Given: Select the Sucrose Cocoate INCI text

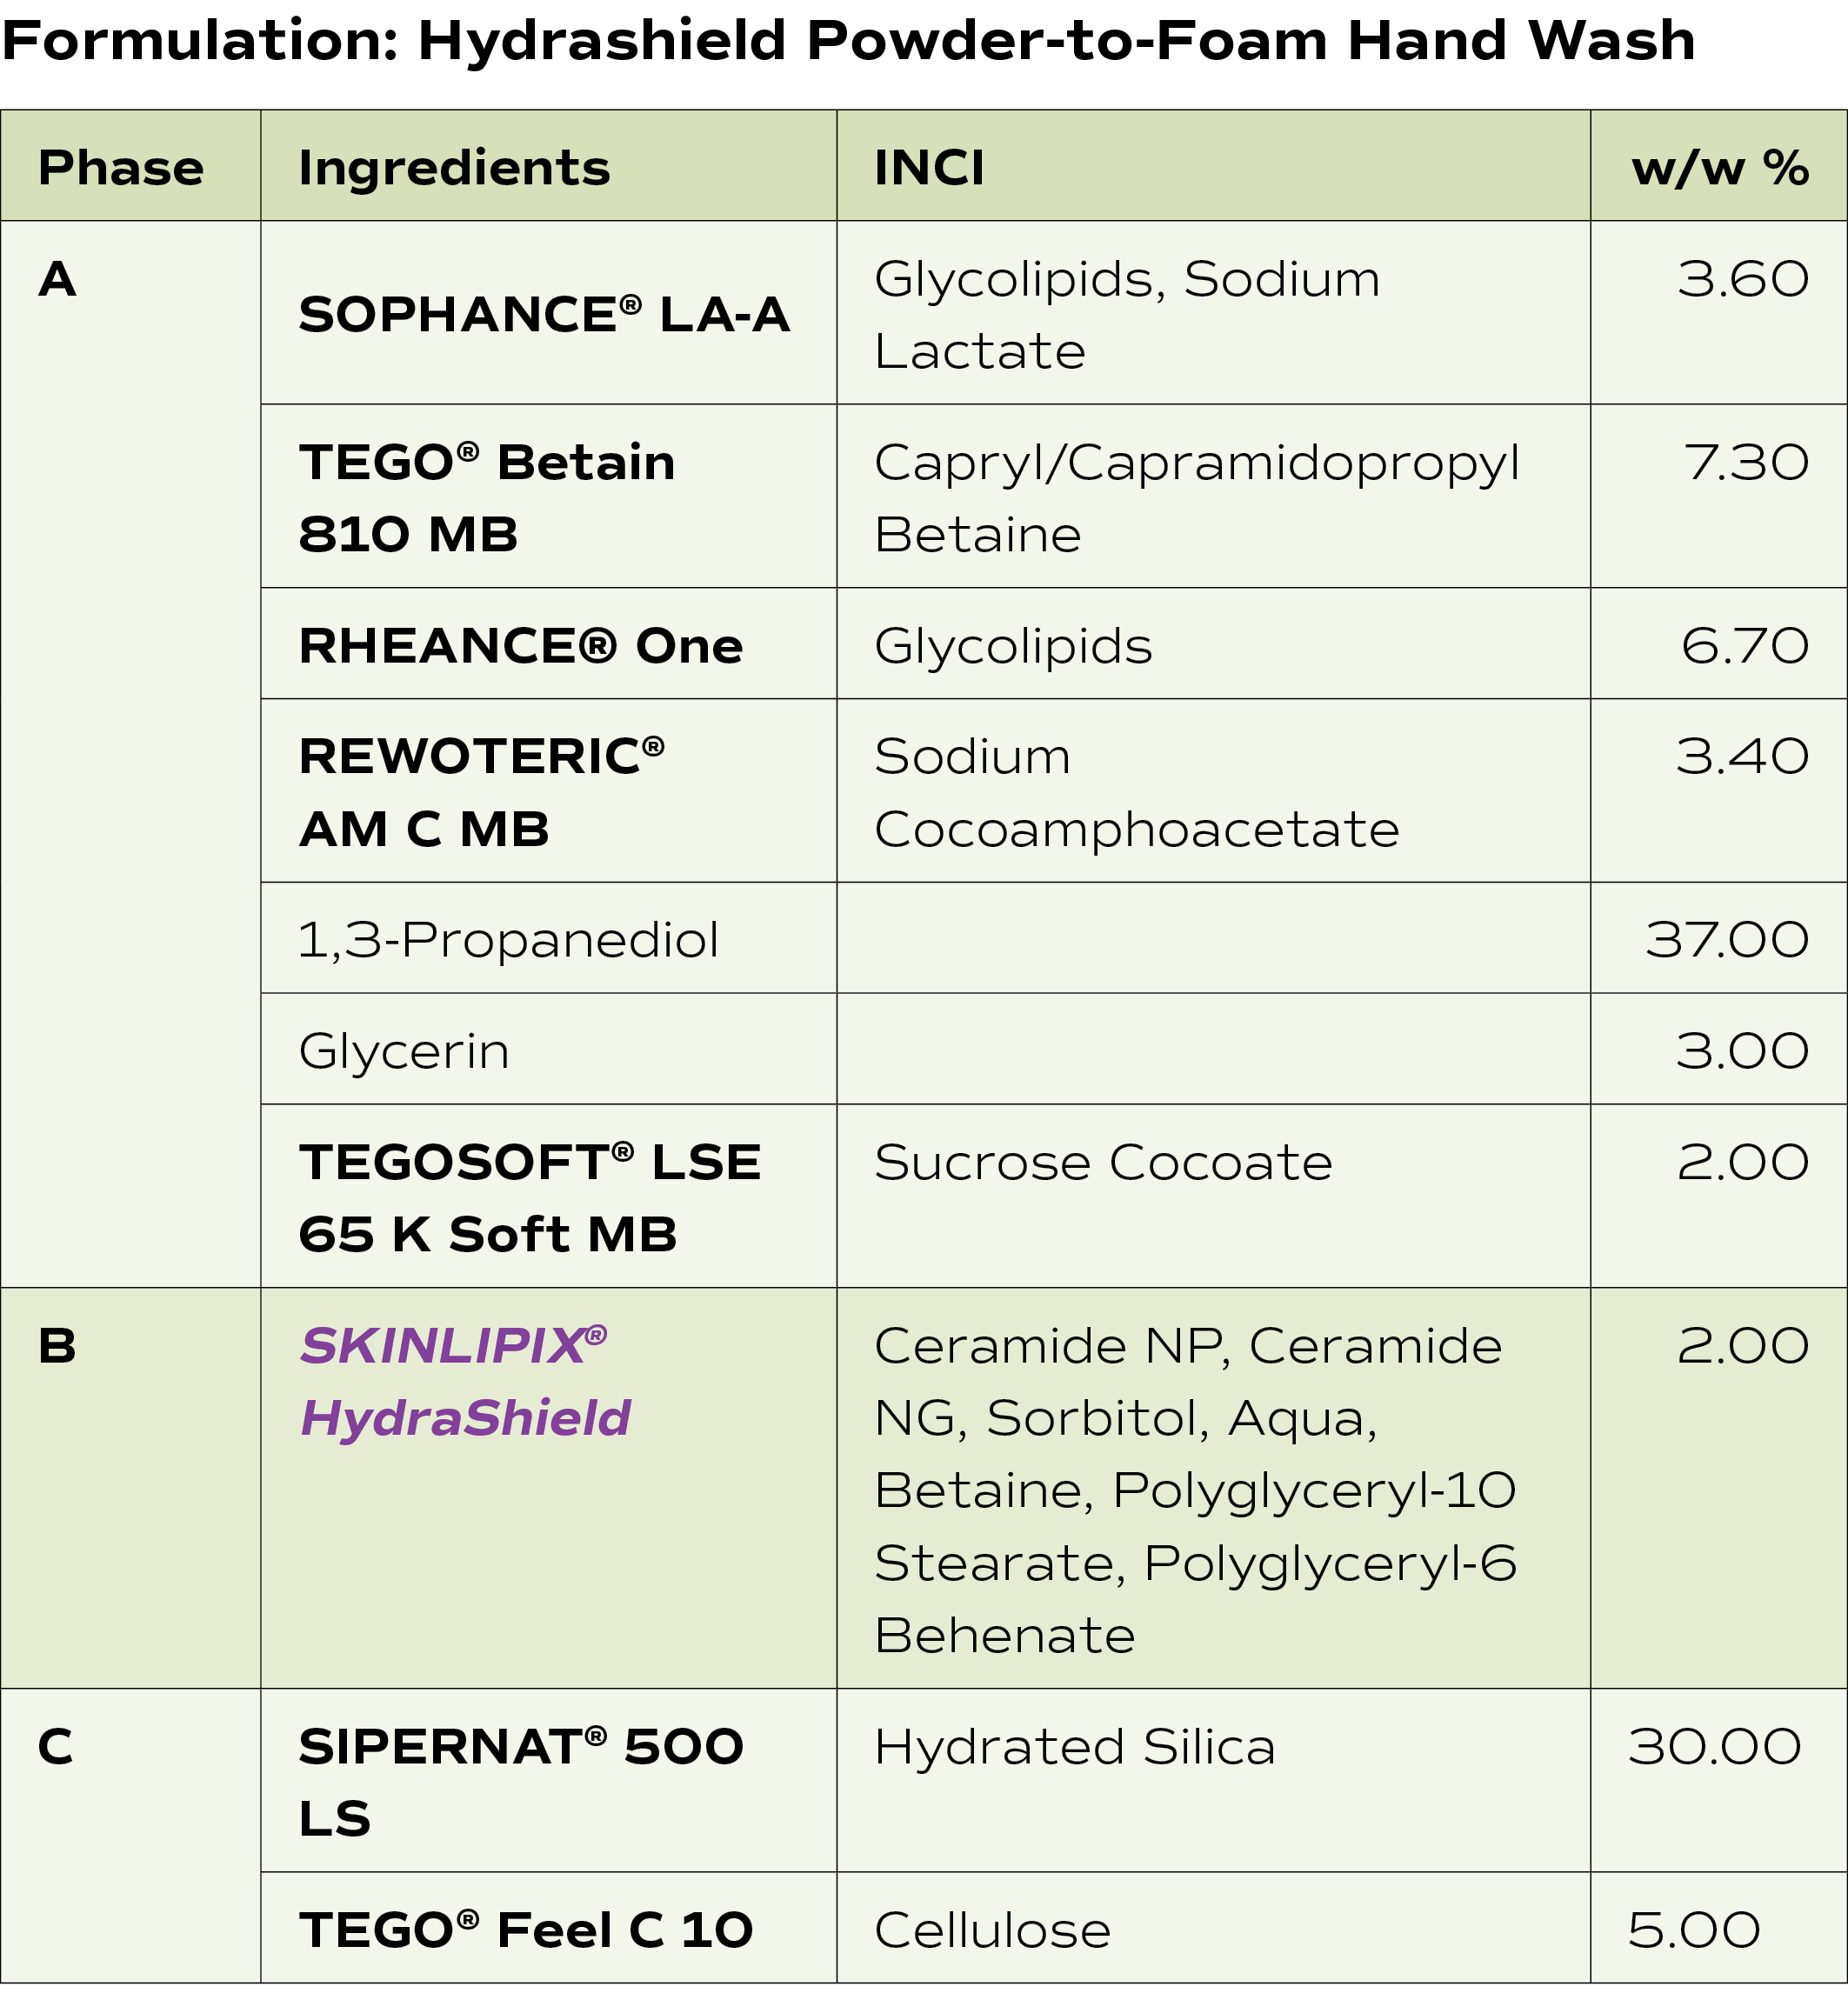Looking at the screenshot, I should click(1102, 1162).
